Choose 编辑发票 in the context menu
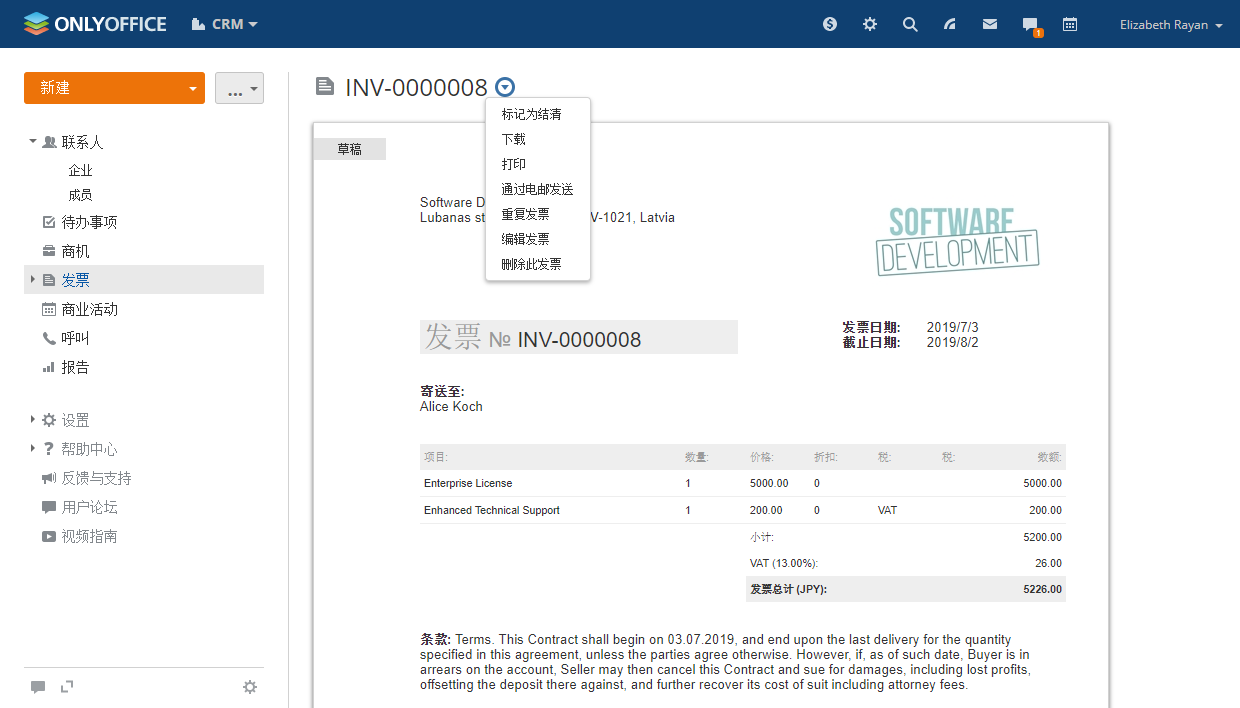Viewport: 1240px width, 708px height. click(525, 239)
